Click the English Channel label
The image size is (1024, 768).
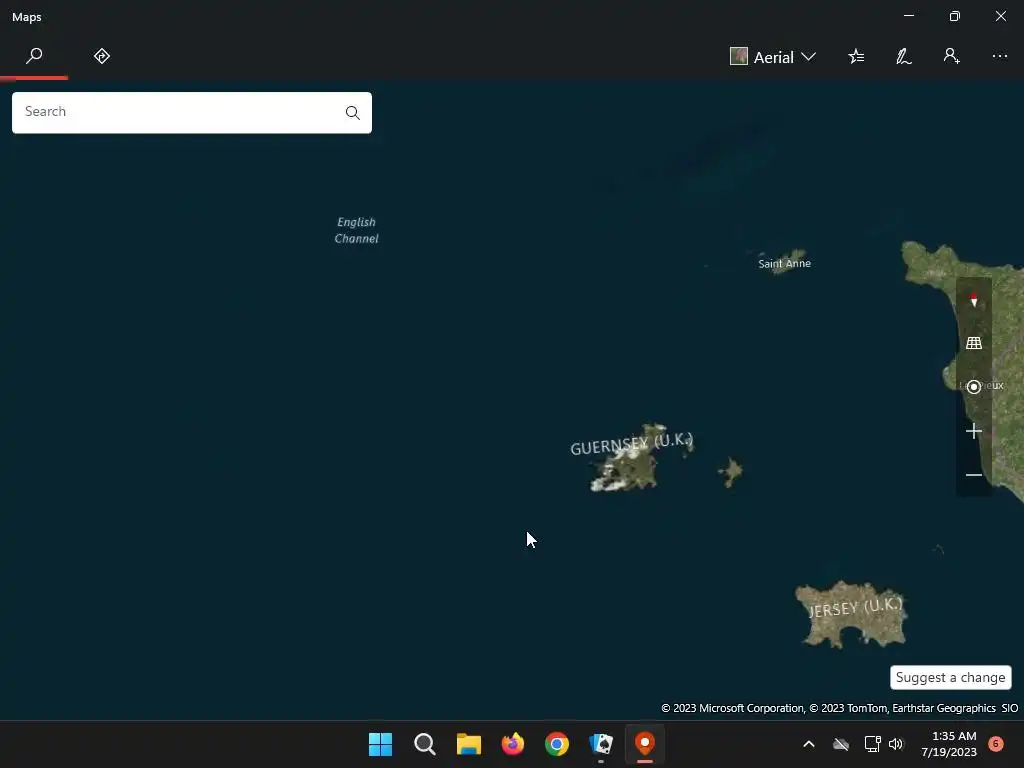point(357,231)
